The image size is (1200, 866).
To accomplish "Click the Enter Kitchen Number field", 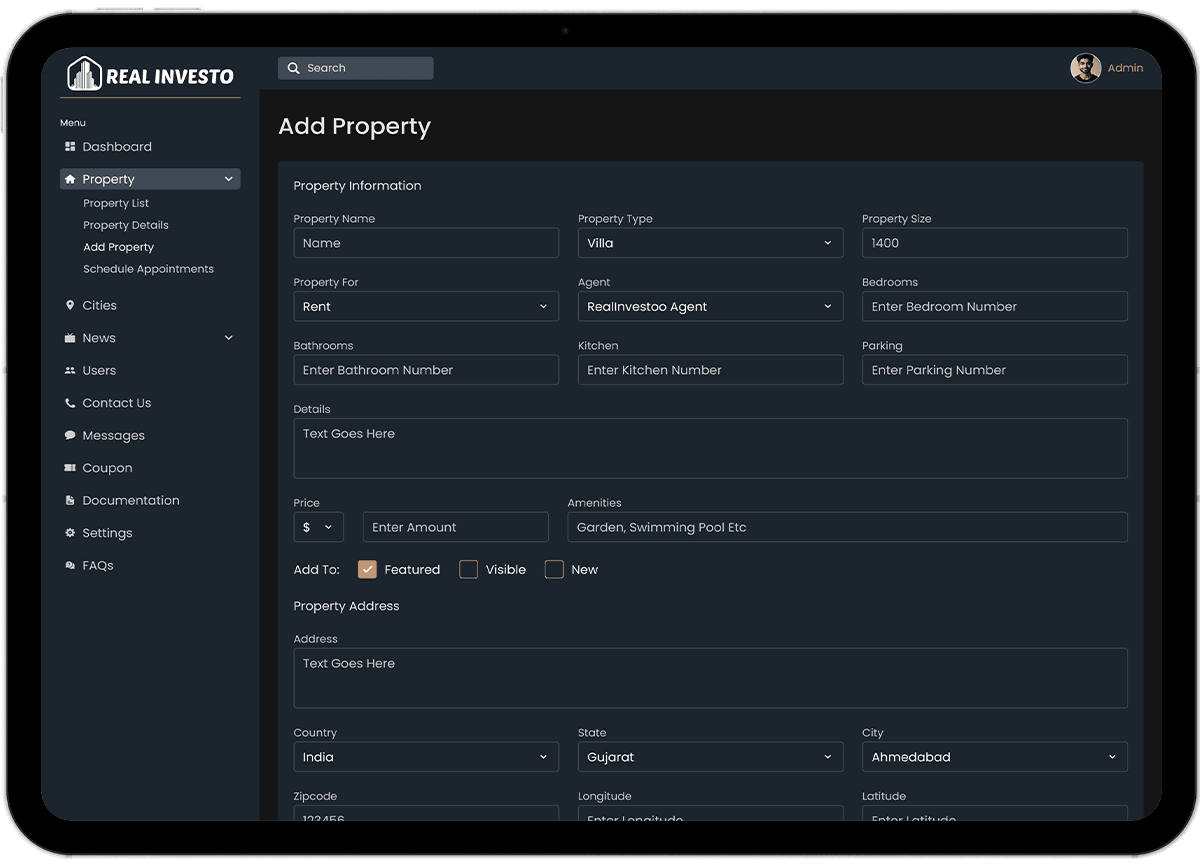I will click(x=711, y=370).
